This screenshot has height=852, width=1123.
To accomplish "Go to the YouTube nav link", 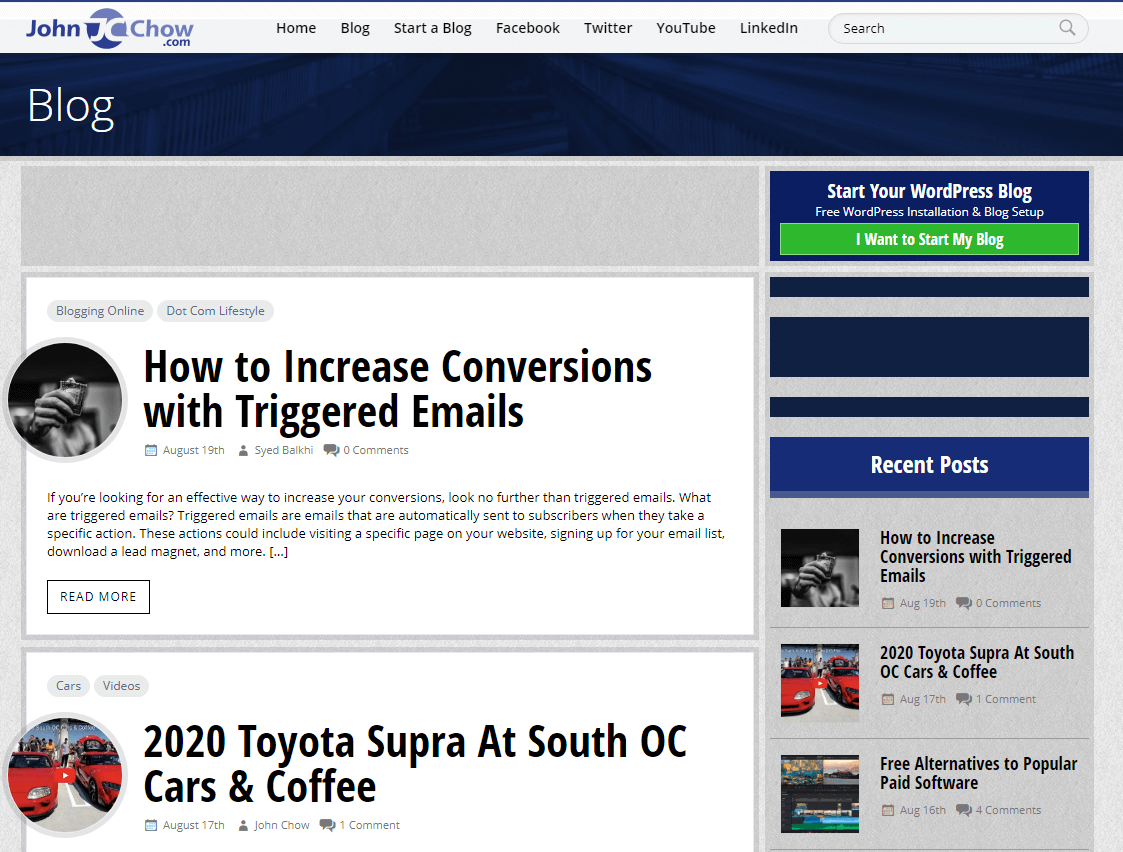I will pyautogui.click(x=685, y=28).
